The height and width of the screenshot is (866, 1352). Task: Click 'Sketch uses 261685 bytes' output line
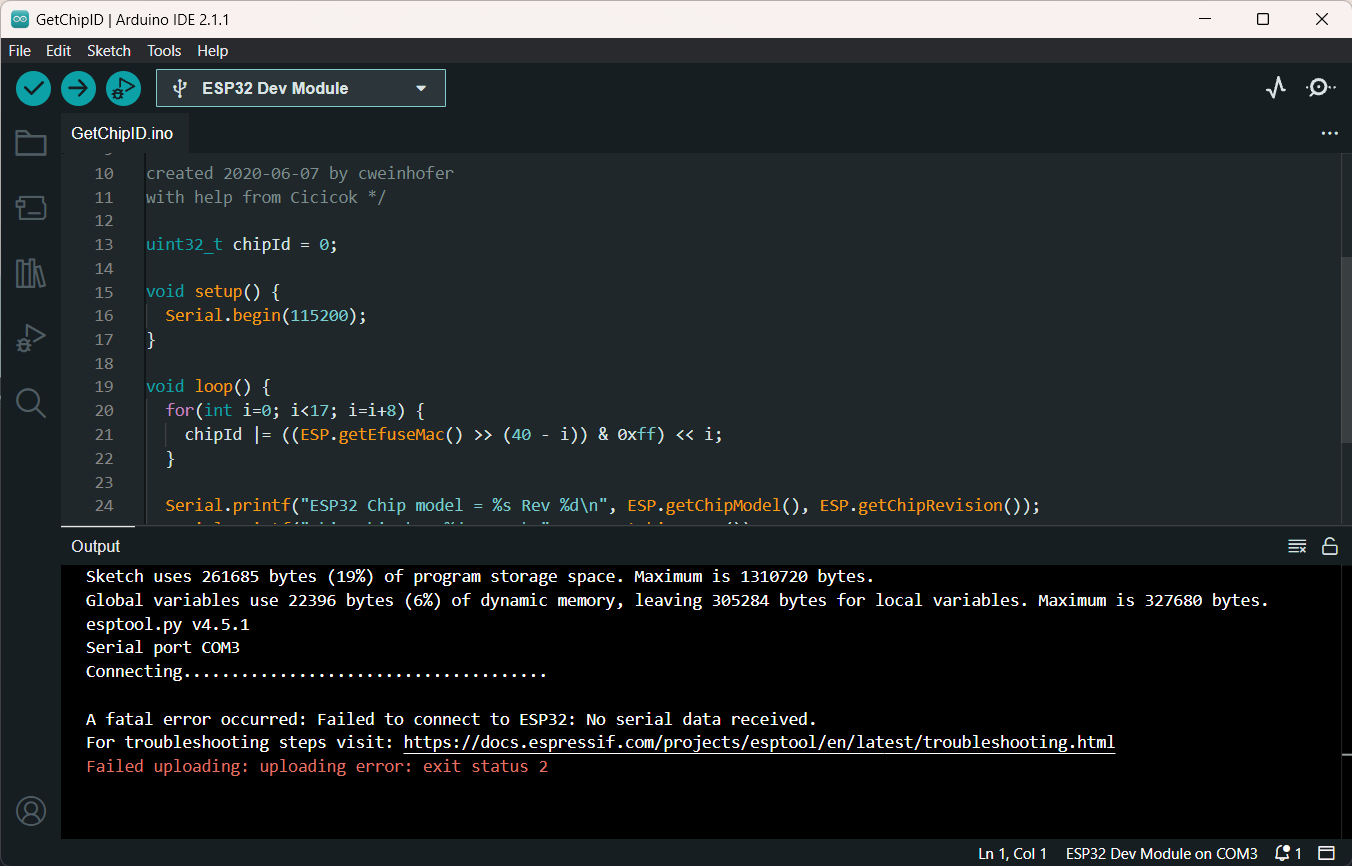pos(480,576)
